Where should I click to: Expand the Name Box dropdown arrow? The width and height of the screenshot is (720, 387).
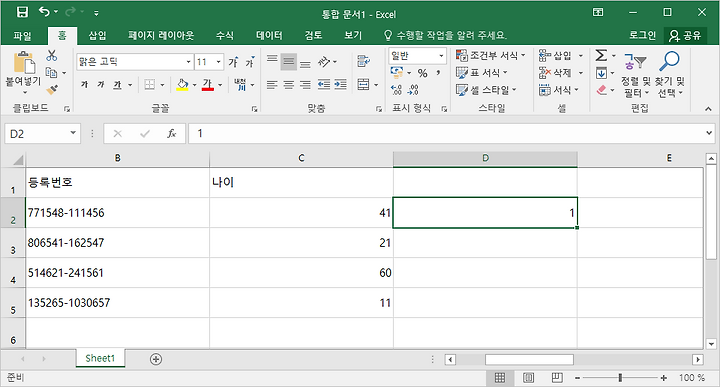[x=73, y=133]
